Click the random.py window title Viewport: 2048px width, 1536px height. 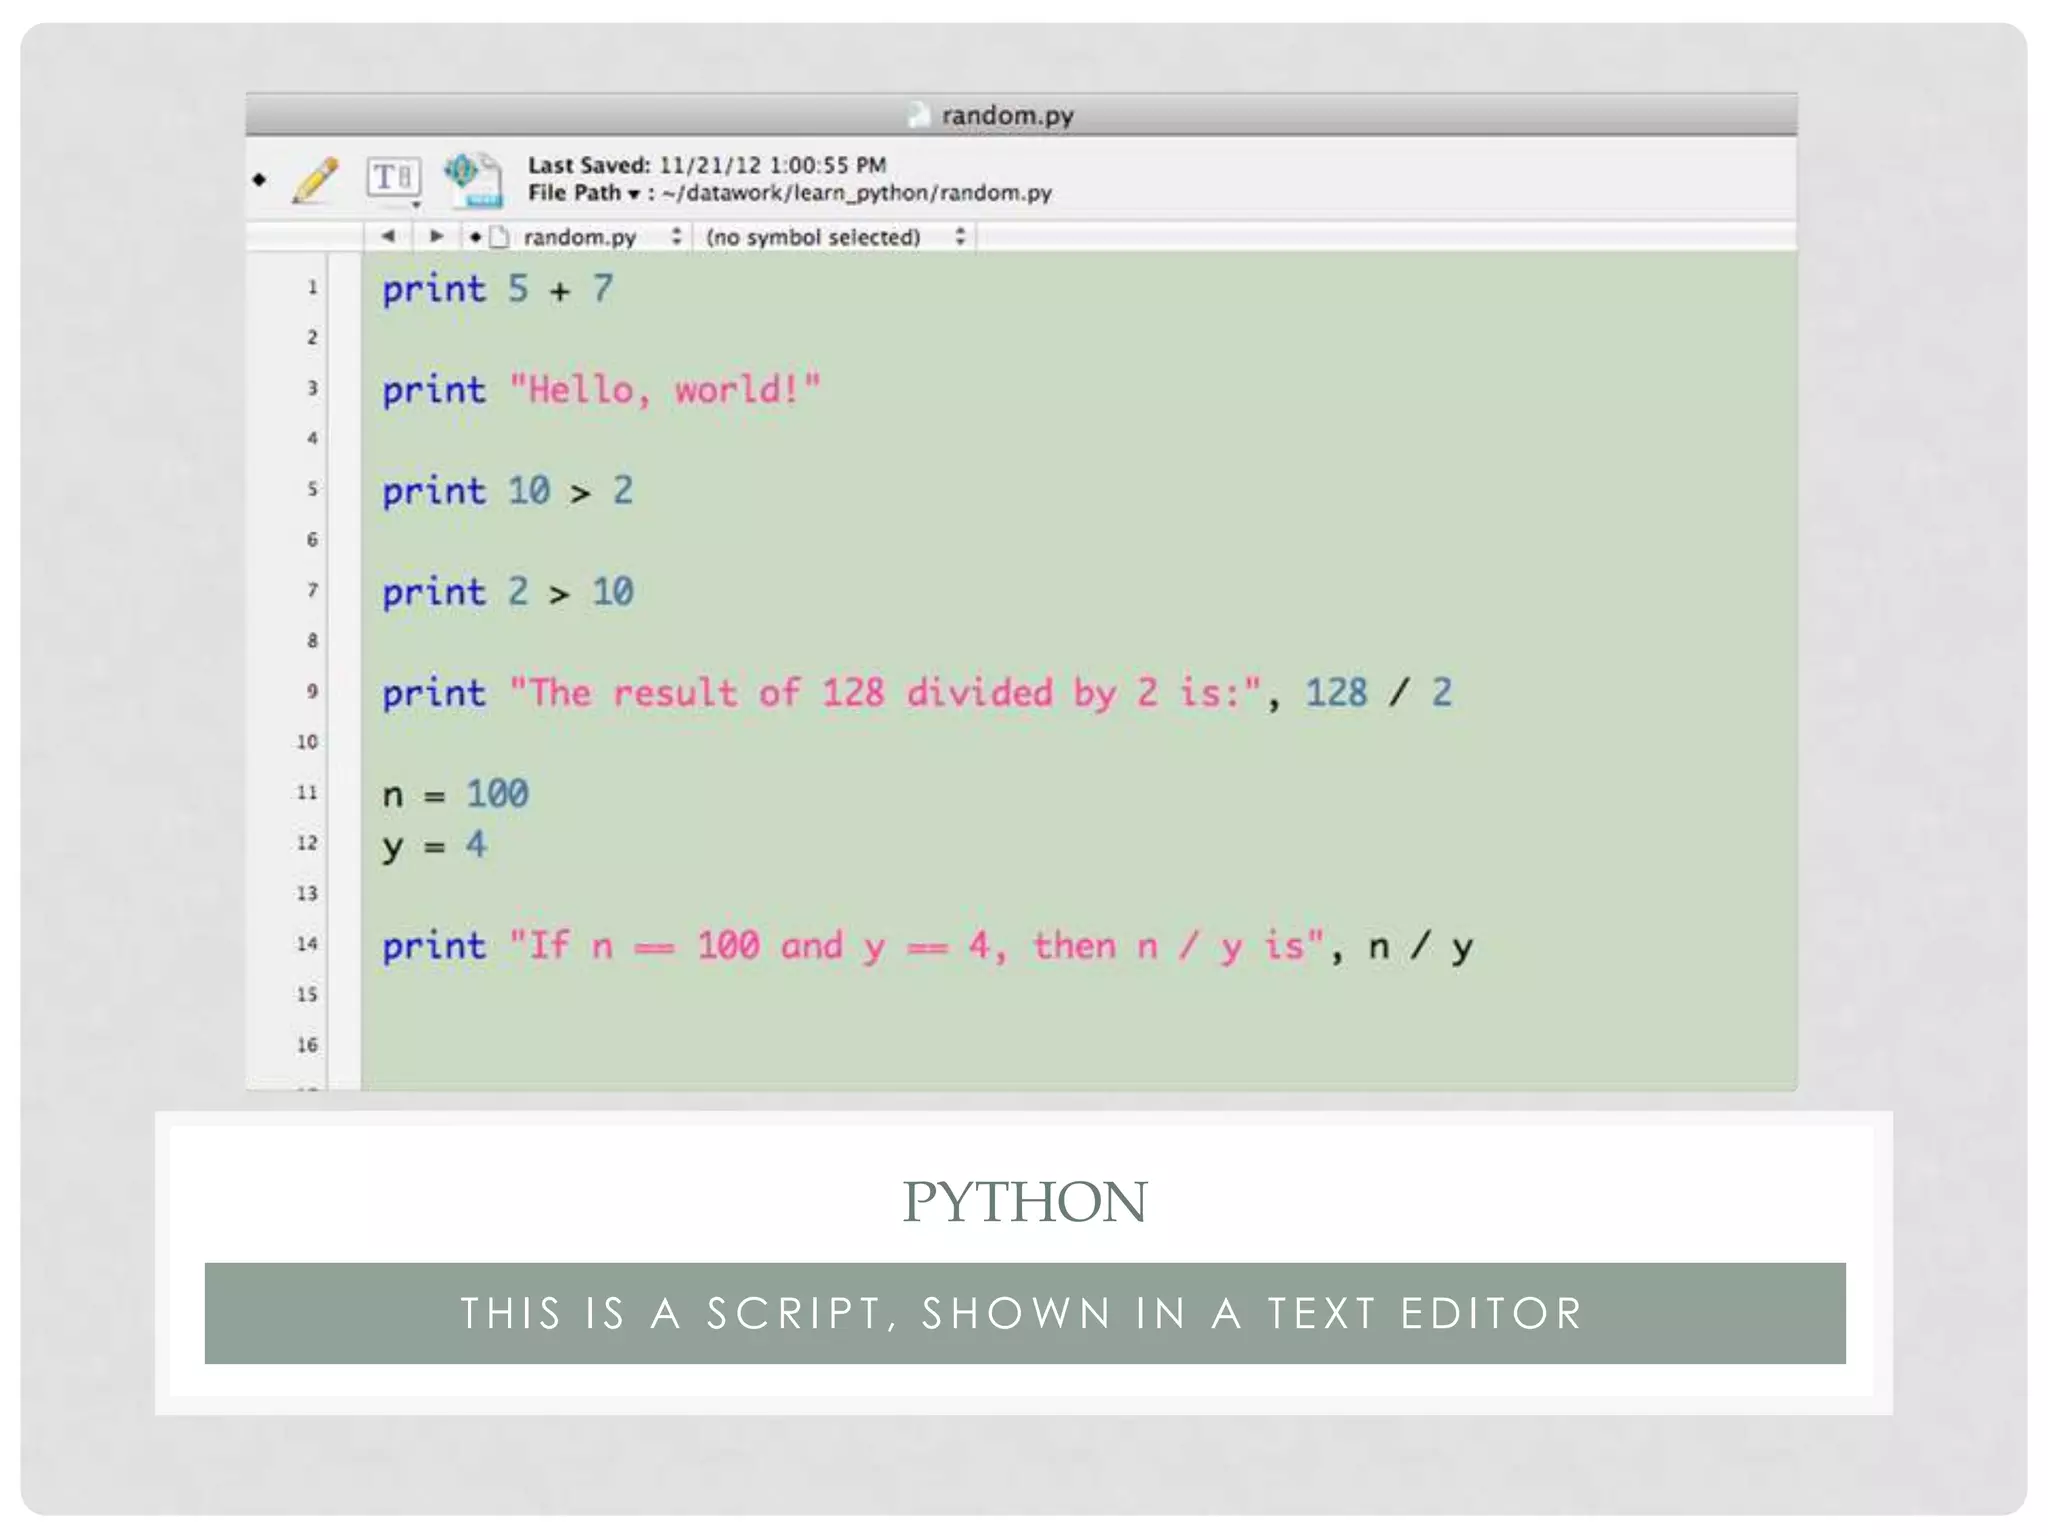(x=1007, y=116)
